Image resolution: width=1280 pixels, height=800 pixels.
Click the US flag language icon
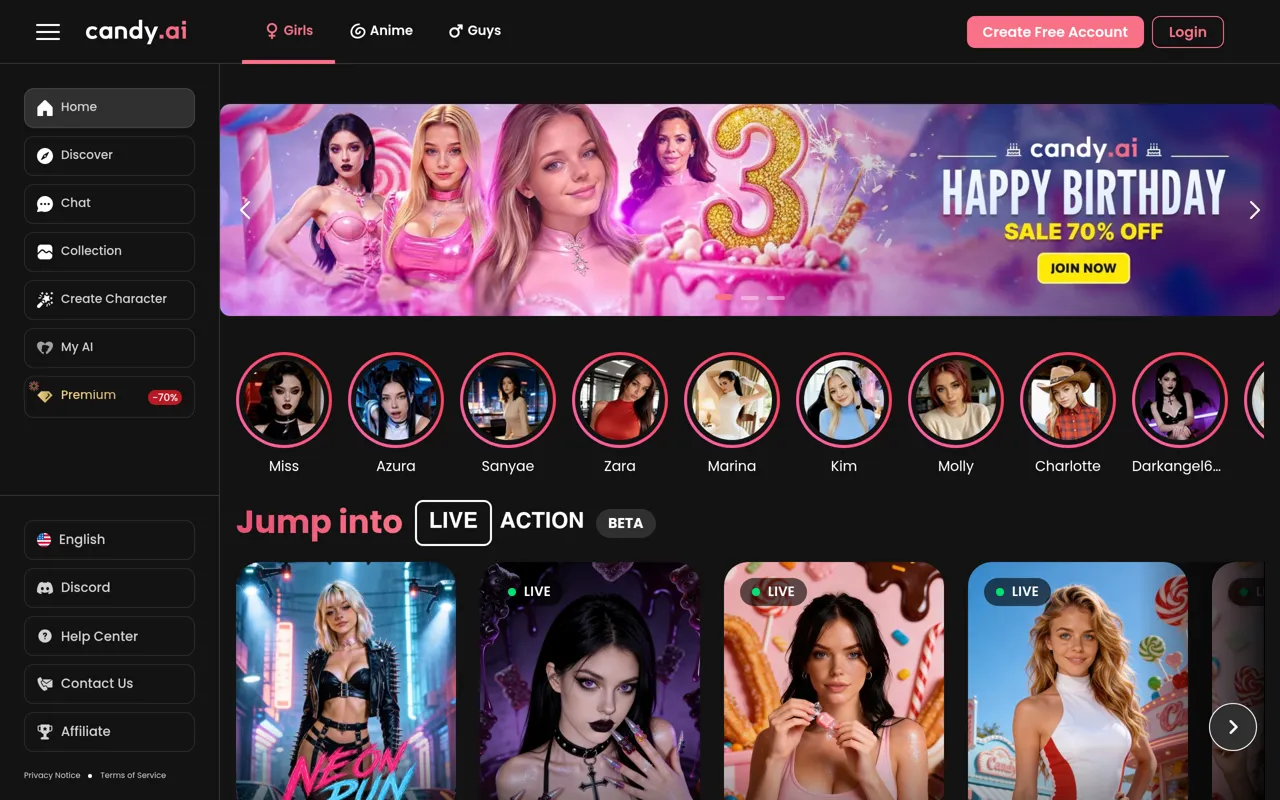(44, 540)
